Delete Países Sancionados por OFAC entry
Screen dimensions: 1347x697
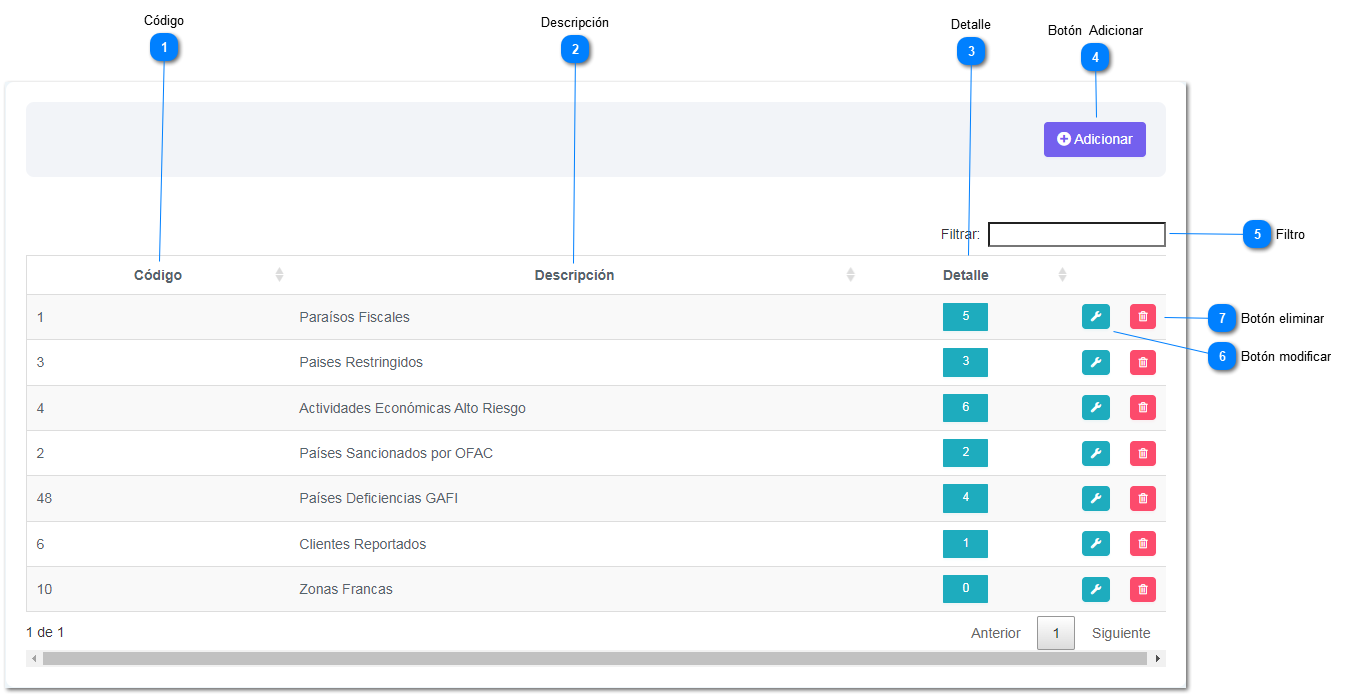pos(1143,453)
